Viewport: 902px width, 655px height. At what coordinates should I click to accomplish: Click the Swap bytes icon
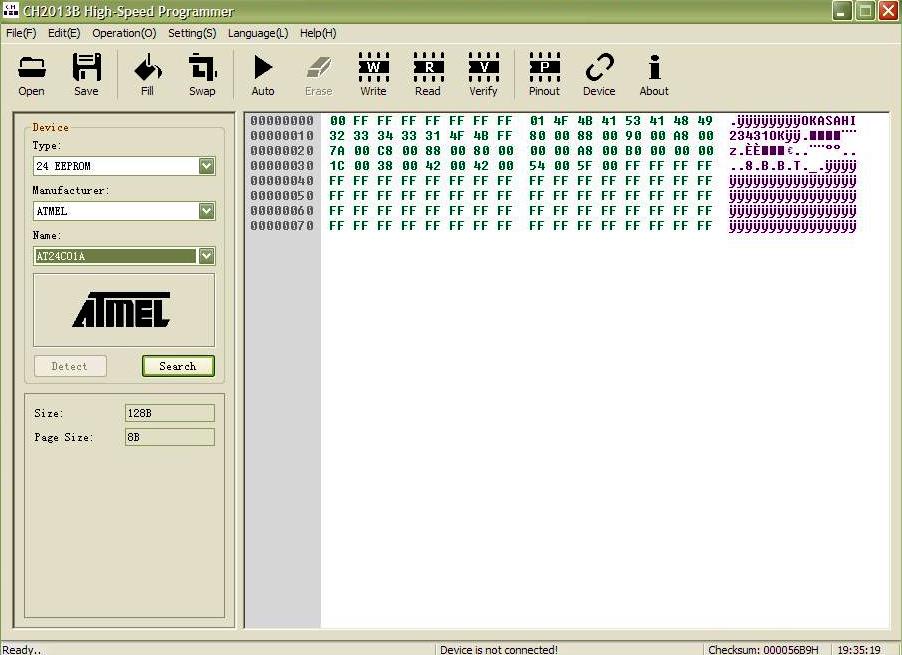202,74
